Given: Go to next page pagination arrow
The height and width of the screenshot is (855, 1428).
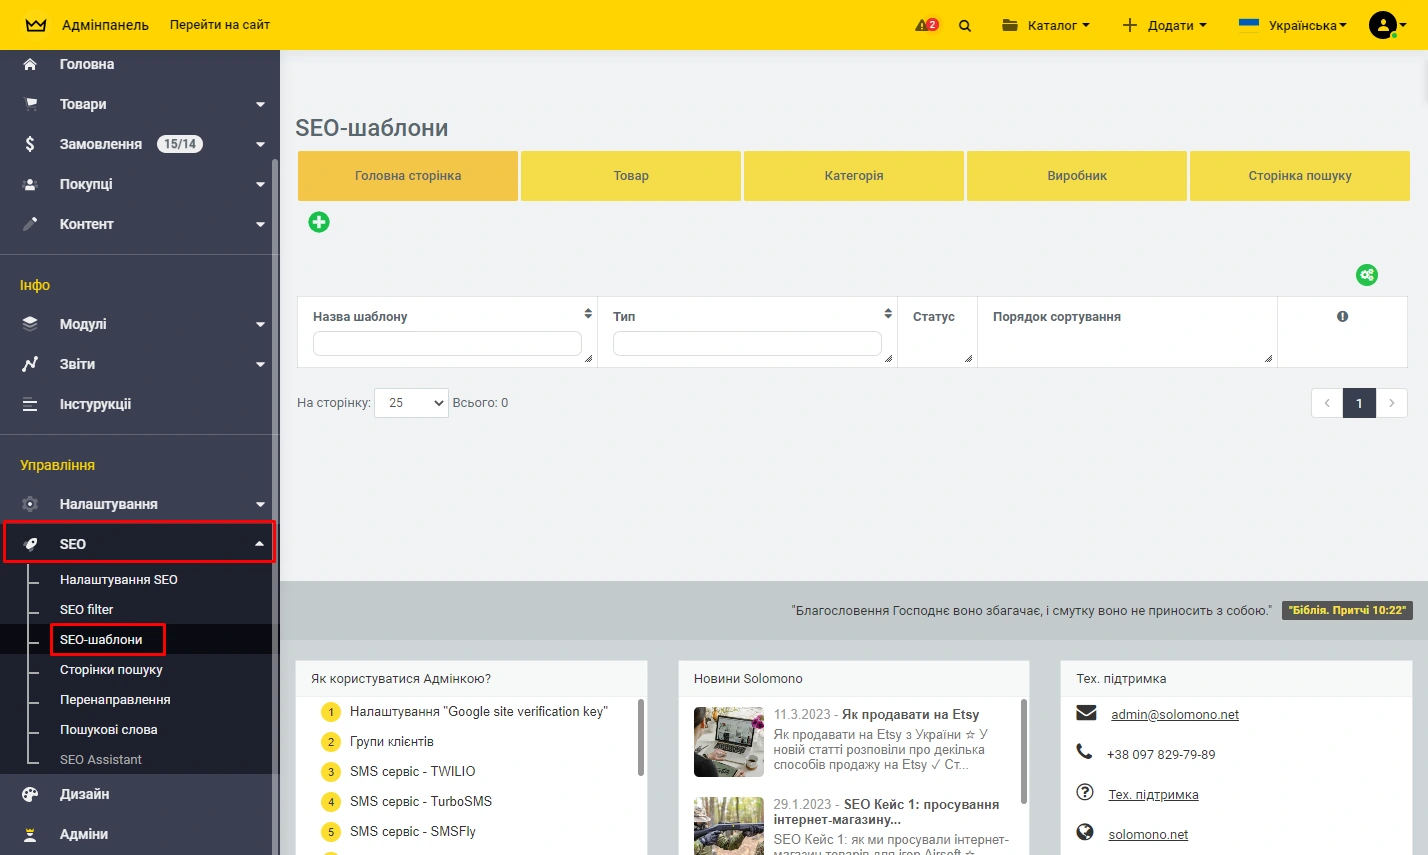Looking at the screenshot, I should coord(1391,403).
